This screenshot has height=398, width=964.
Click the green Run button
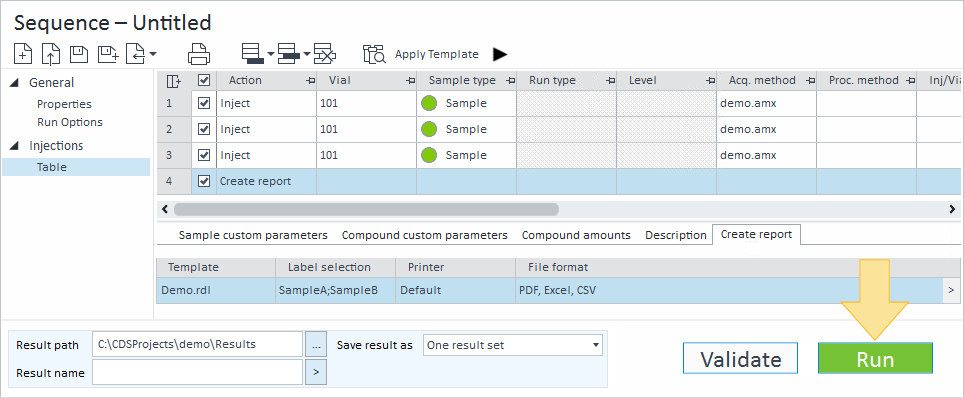(x=875, y=359)
